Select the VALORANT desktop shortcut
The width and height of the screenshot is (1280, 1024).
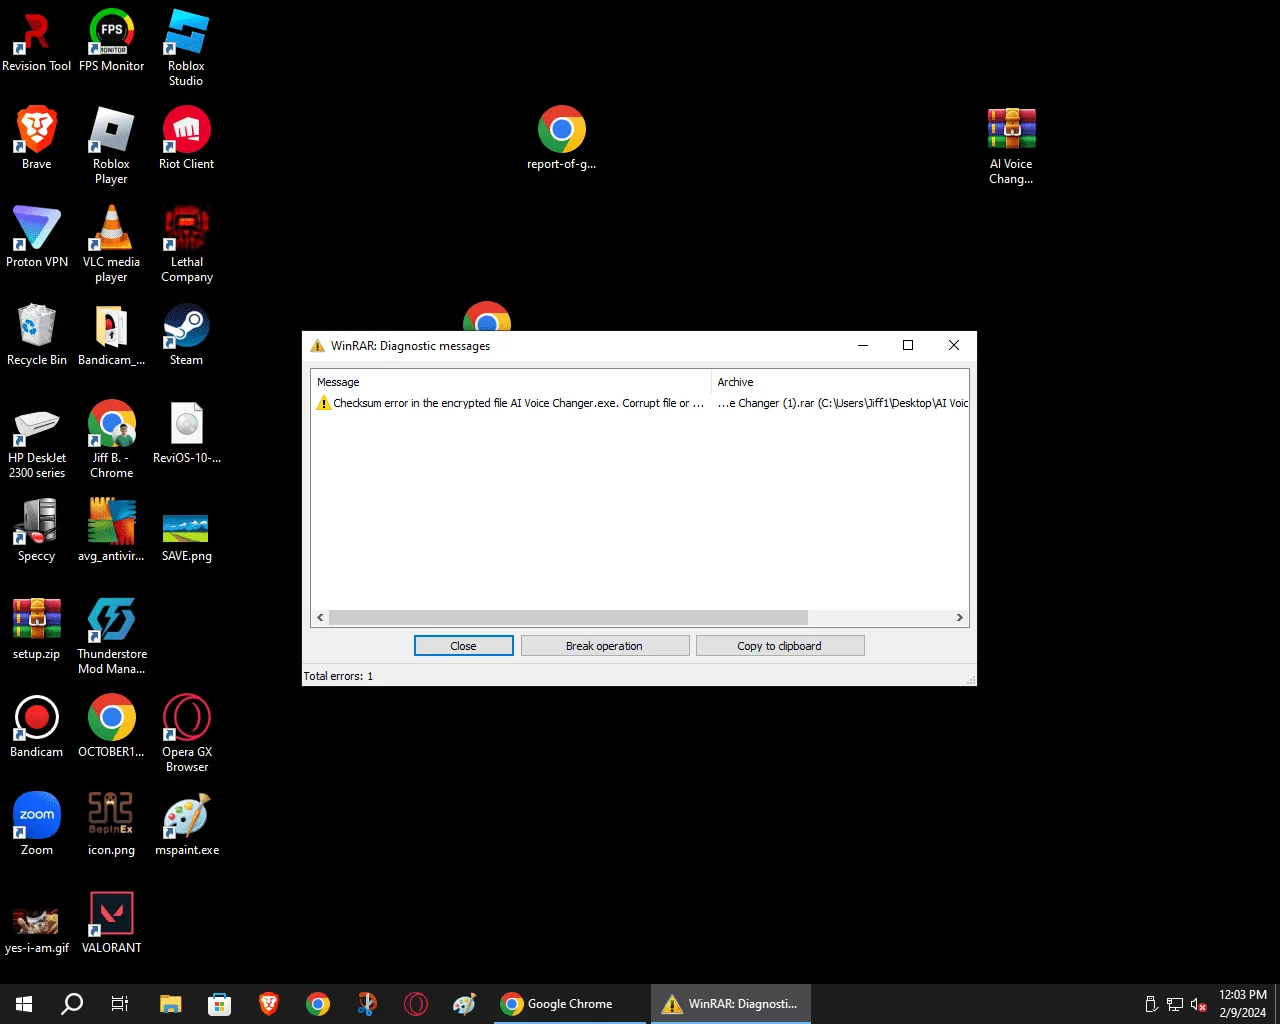tap(111, 922)
